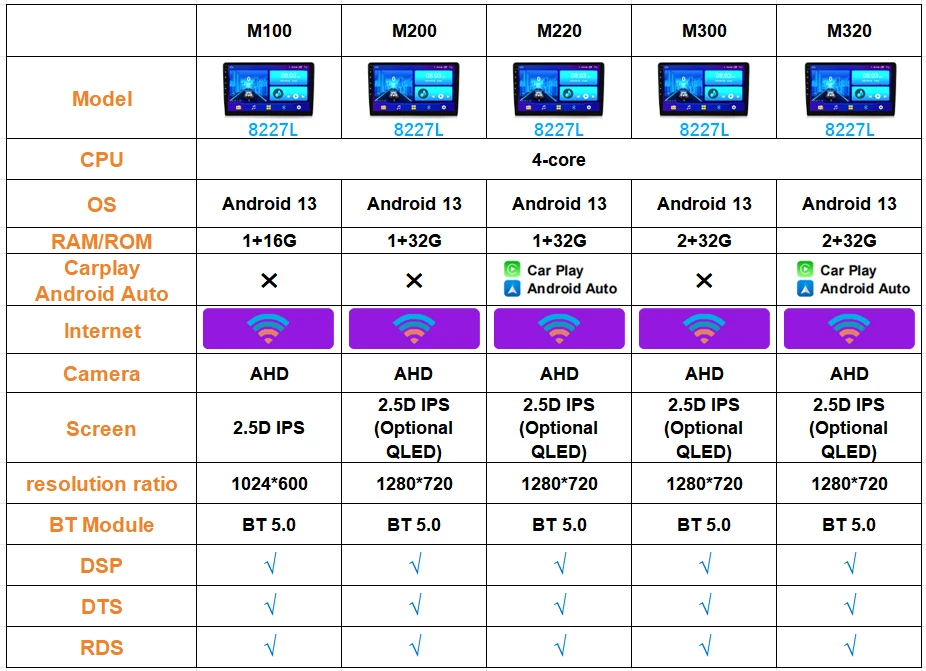Click the CarPlay icon in M320 column
Viewport: 926px width, 671px height.
click(805, 270)
